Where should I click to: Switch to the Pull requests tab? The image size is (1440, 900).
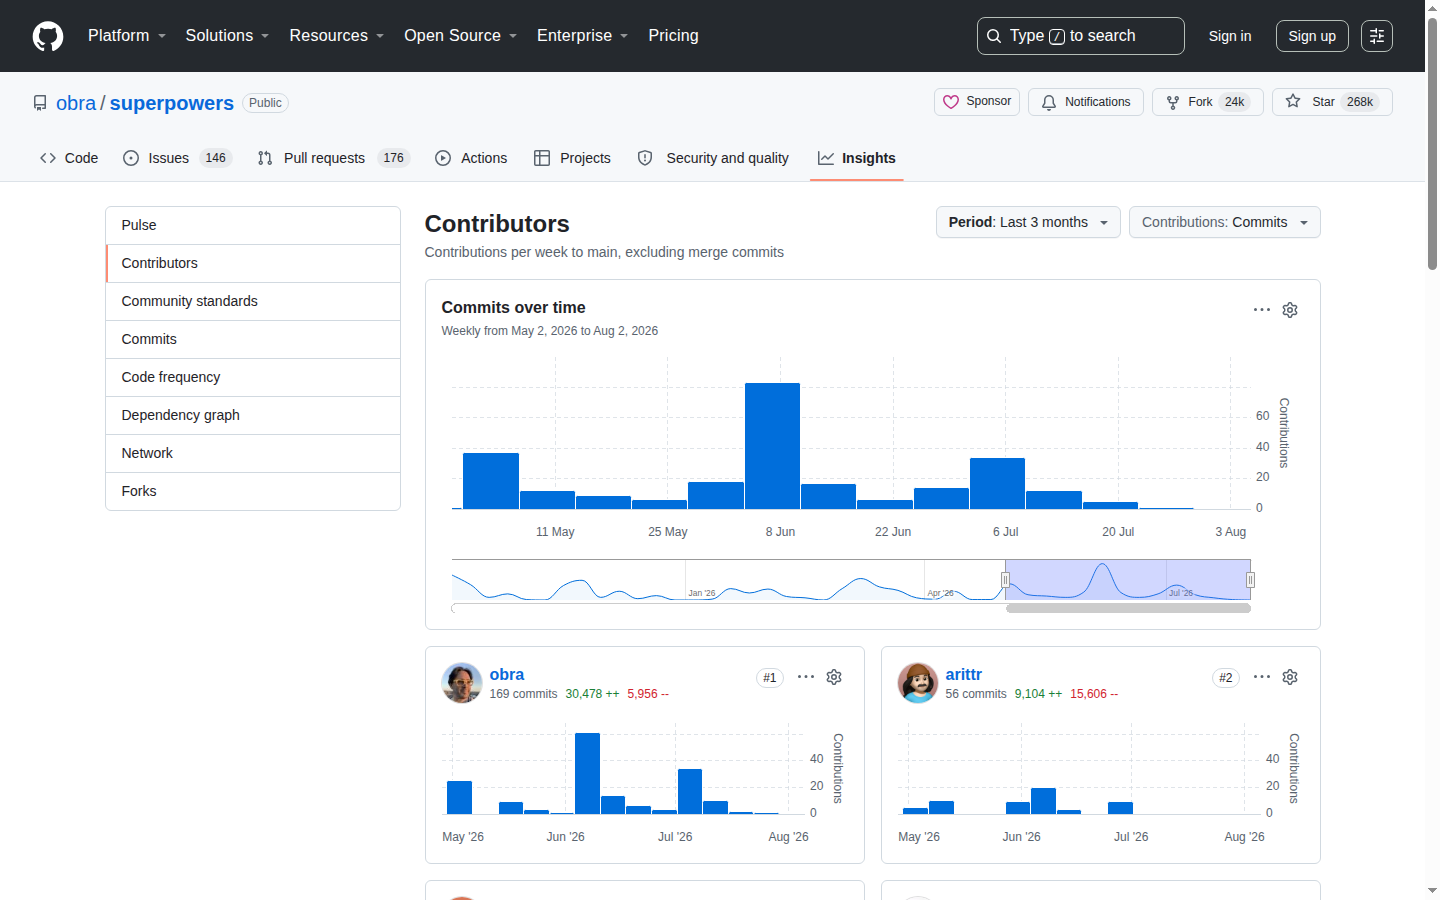333,158
